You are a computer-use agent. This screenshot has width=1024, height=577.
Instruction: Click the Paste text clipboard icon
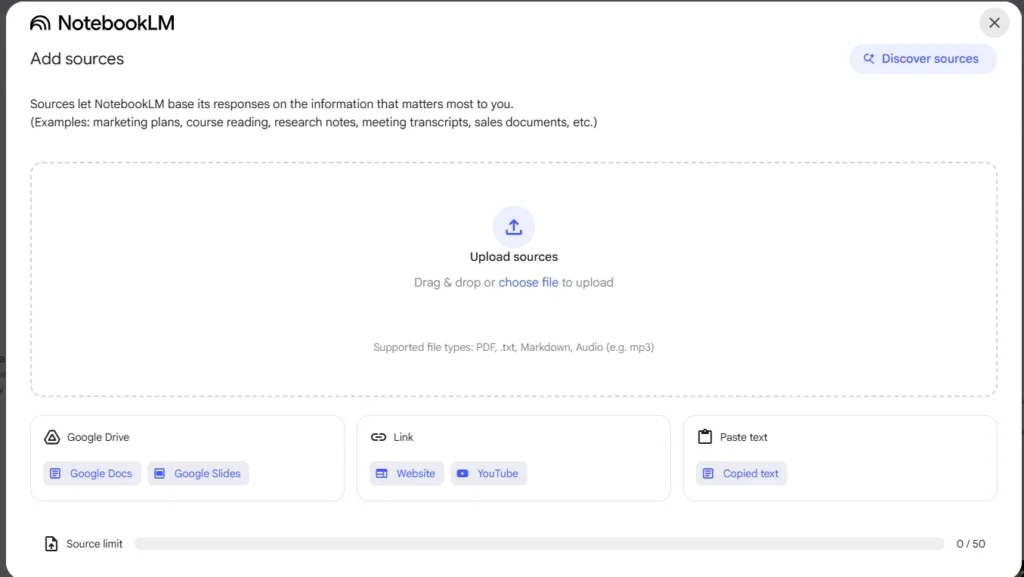705,437
